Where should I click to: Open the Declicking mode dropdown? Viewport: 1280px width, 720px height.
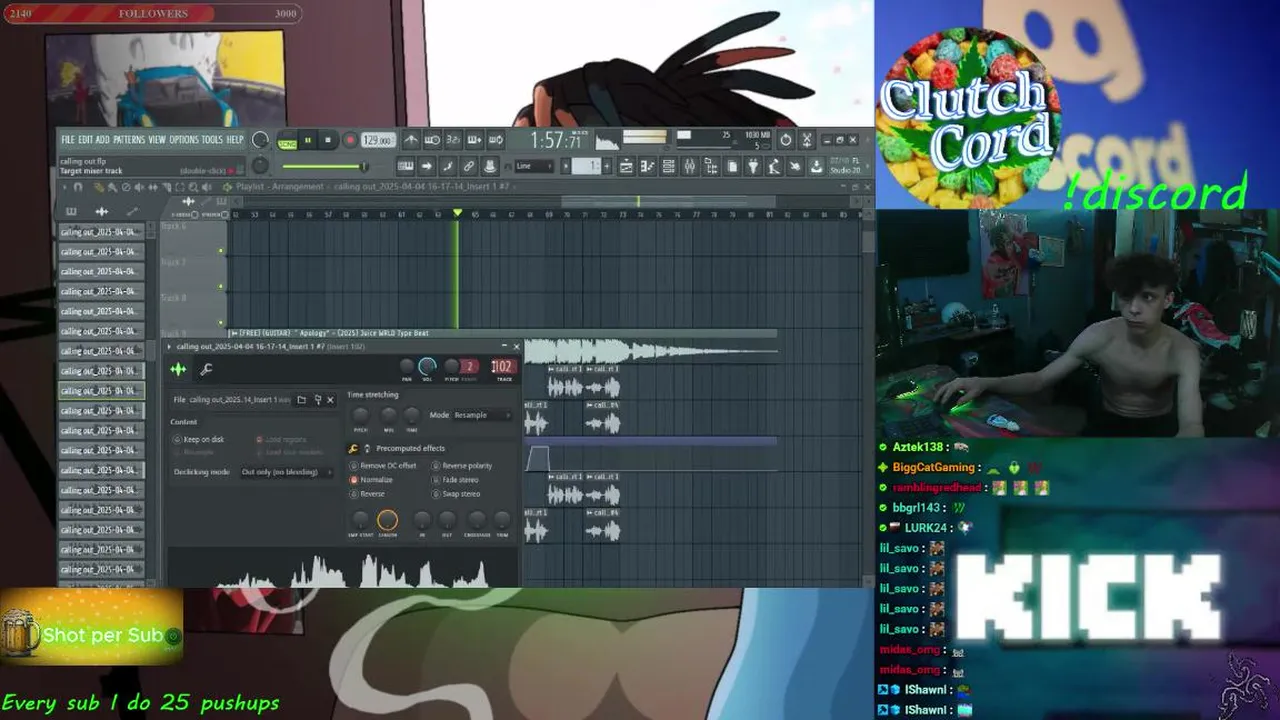tap(287, 472)
